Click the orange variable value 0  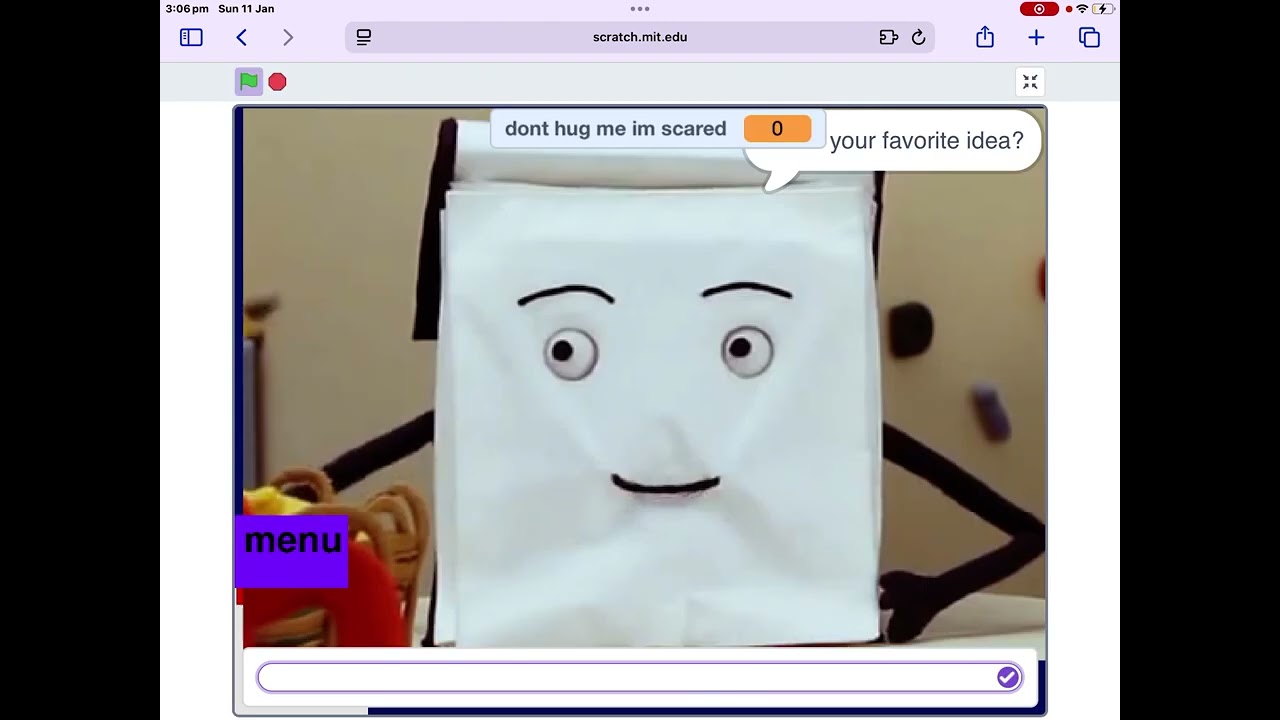point(777,129)
